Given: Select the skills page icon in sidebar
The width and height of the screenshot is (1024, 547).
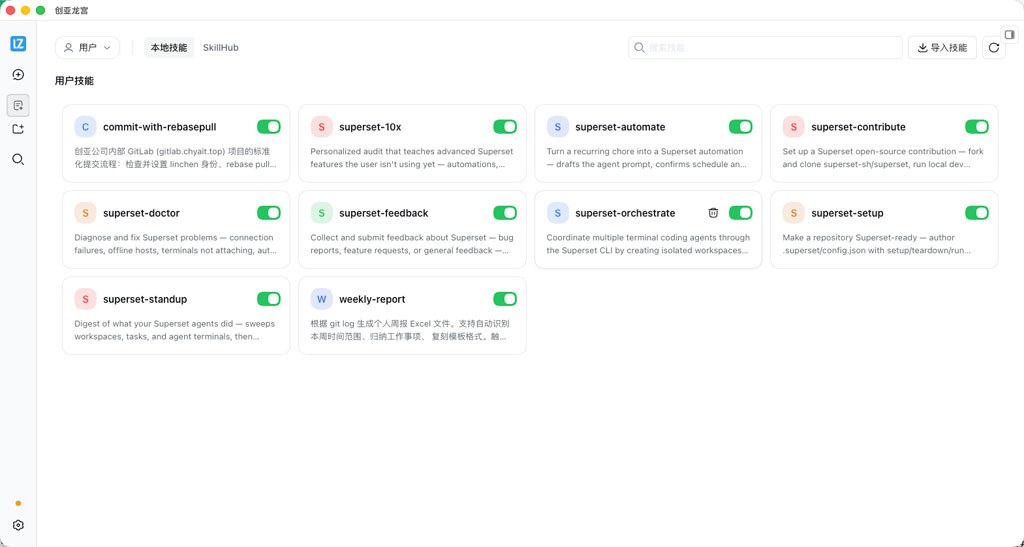Looking at the screenshot, I should [18, 105].
